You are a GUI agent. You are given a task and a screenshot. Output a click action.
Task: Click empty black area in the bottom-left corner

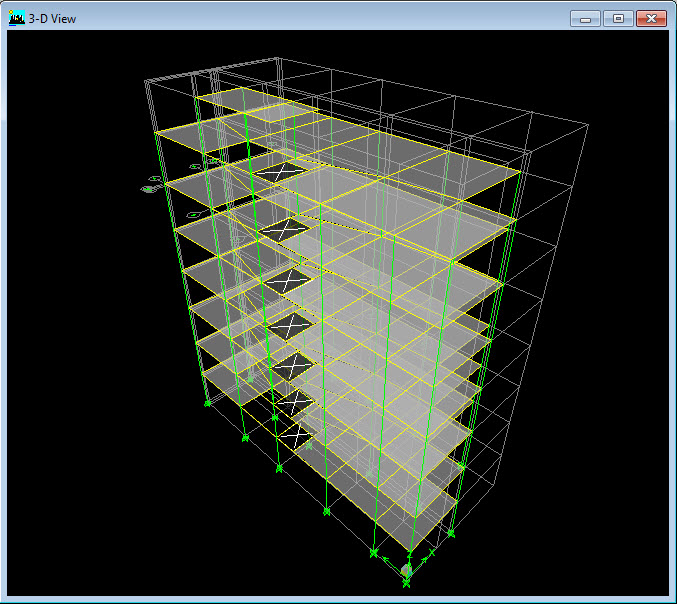click(x=60, y=550)
